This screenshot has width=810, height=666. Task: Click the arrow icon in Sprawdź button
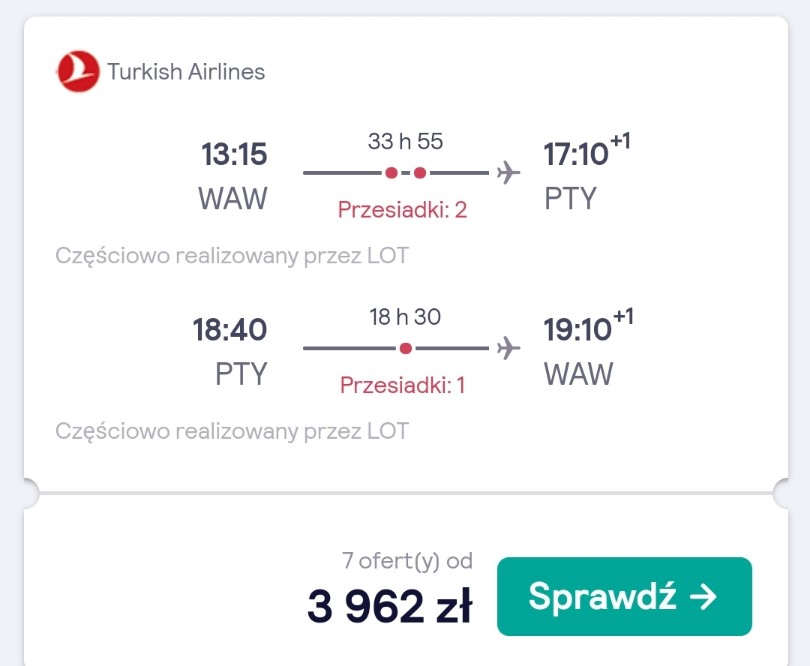(x=704, y=597)
